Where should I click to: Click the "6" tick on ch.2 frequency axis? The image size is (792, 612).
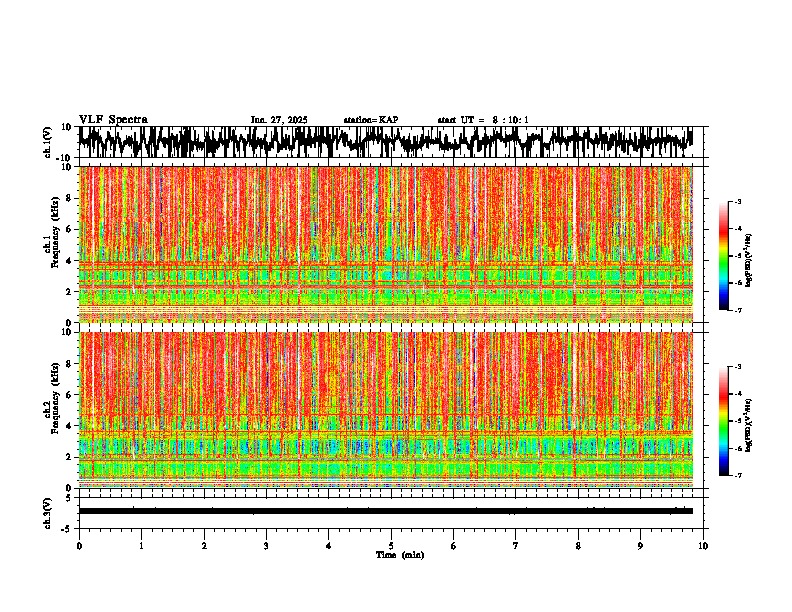click(x=70, y=395)
